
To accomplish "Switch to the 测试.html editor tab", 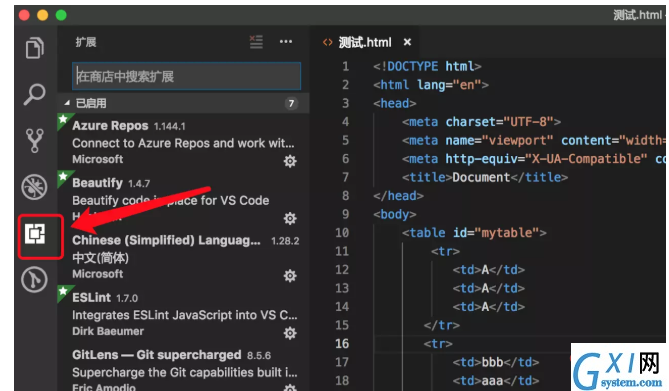I will (365, 42).
